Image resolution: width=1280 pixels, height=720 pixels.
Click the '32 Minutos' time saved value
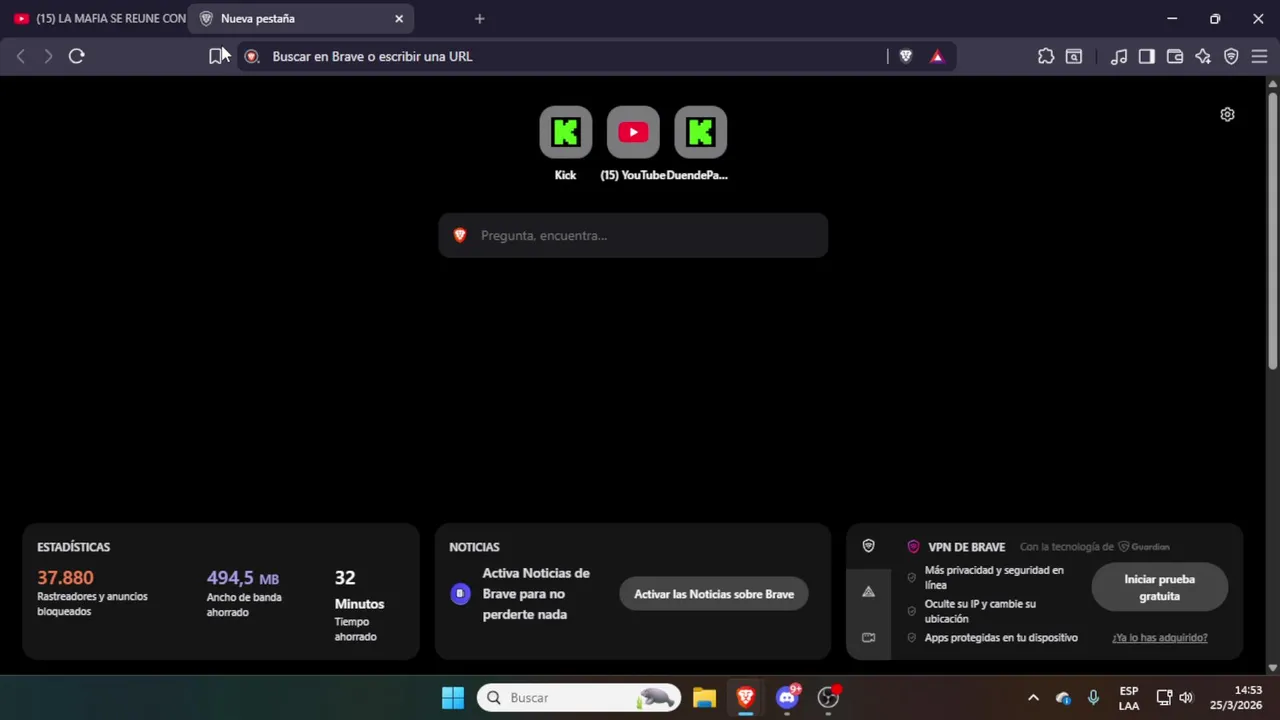tap(359, 590)
